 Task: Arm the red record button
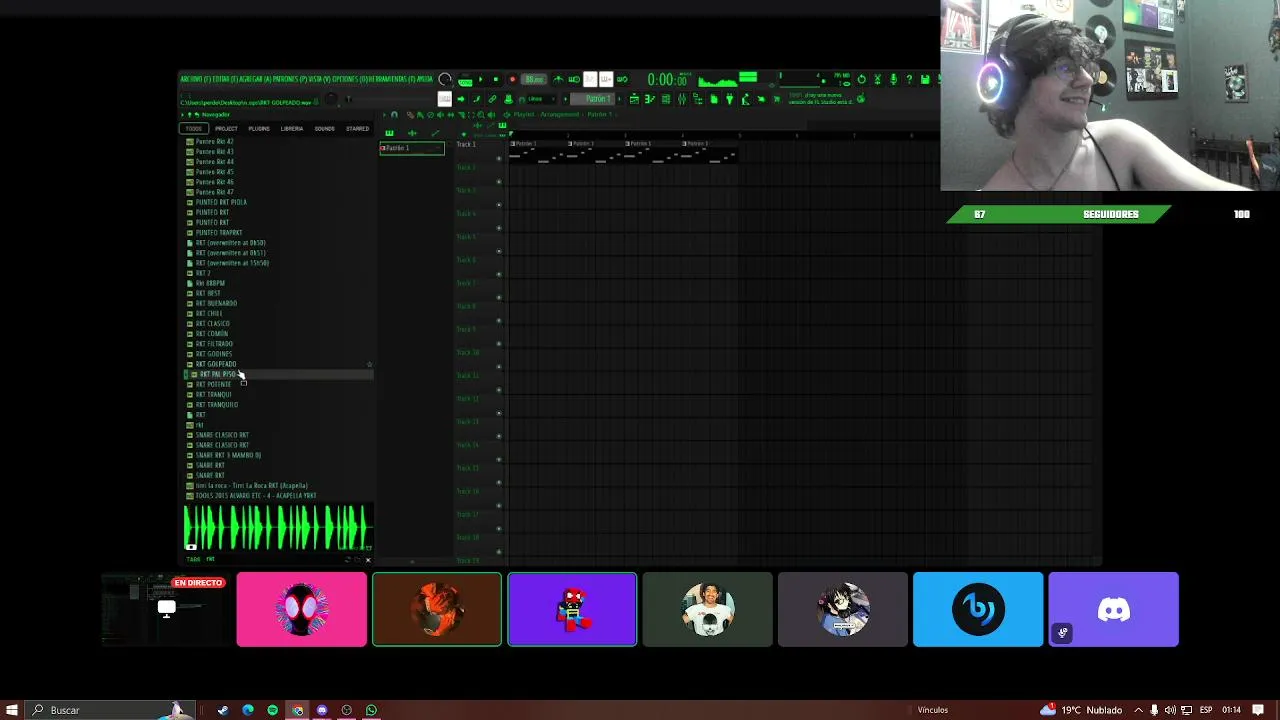512,79
